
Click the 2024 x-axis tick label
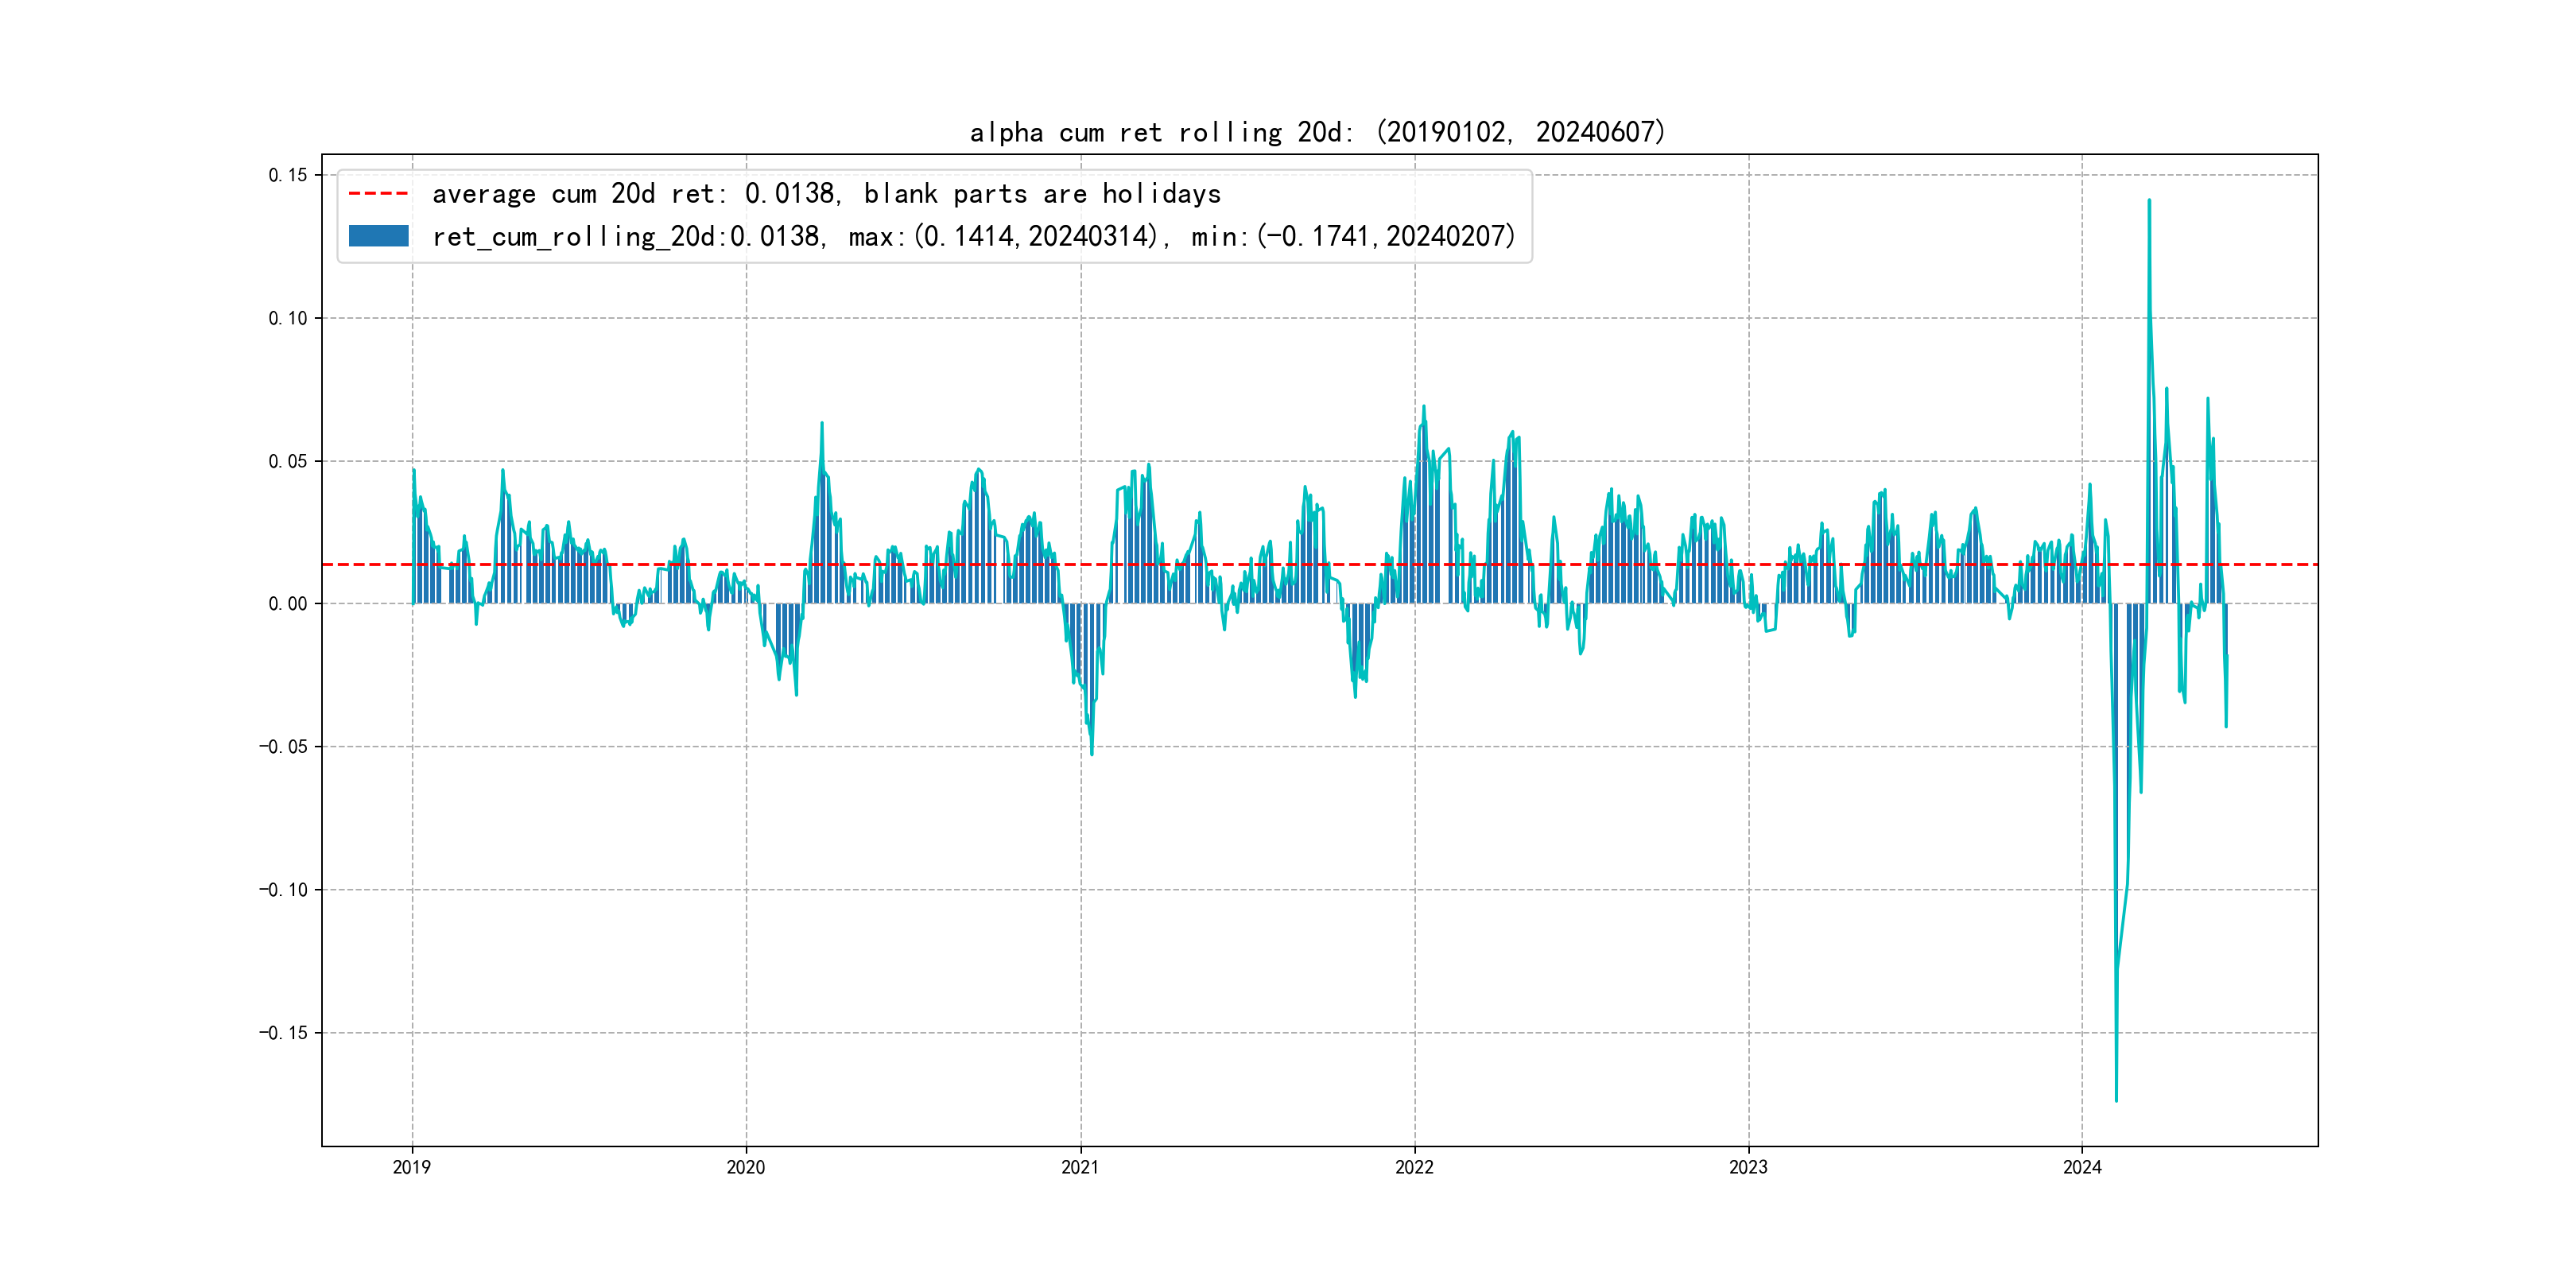(2082, 1167)
